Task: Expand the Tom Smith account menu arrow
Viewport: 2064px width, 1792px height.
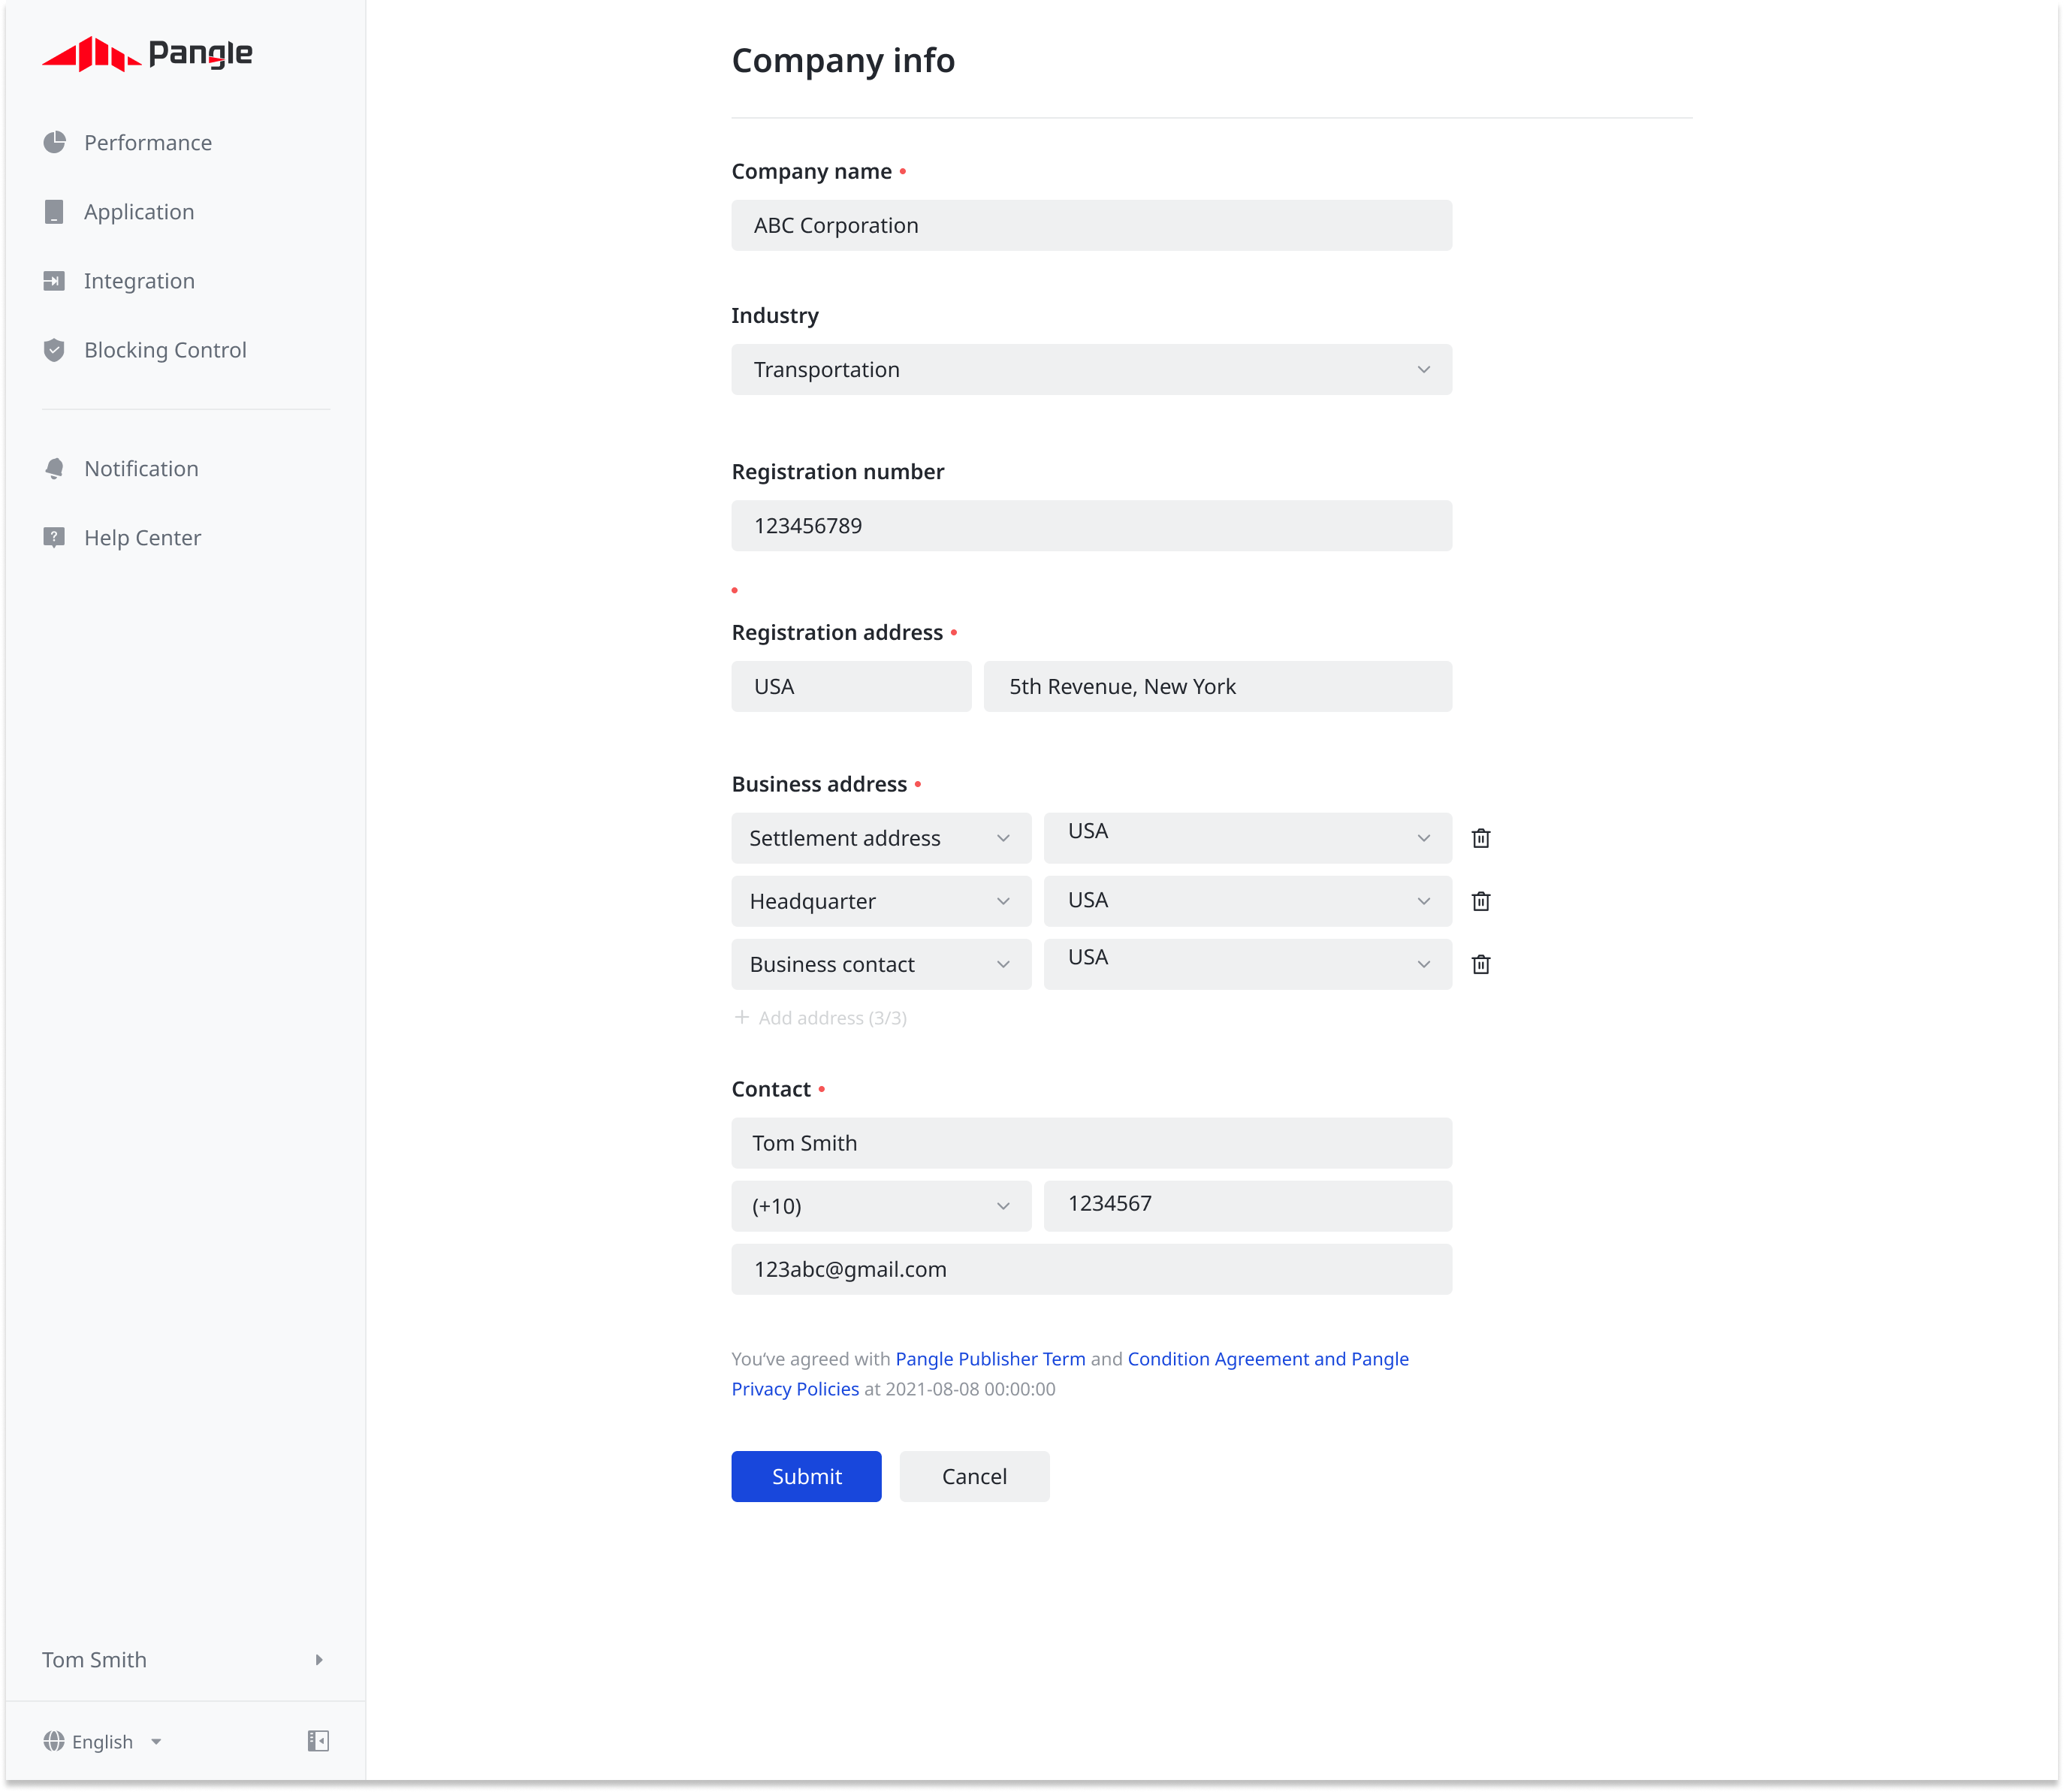Action: coord(319,1660)
